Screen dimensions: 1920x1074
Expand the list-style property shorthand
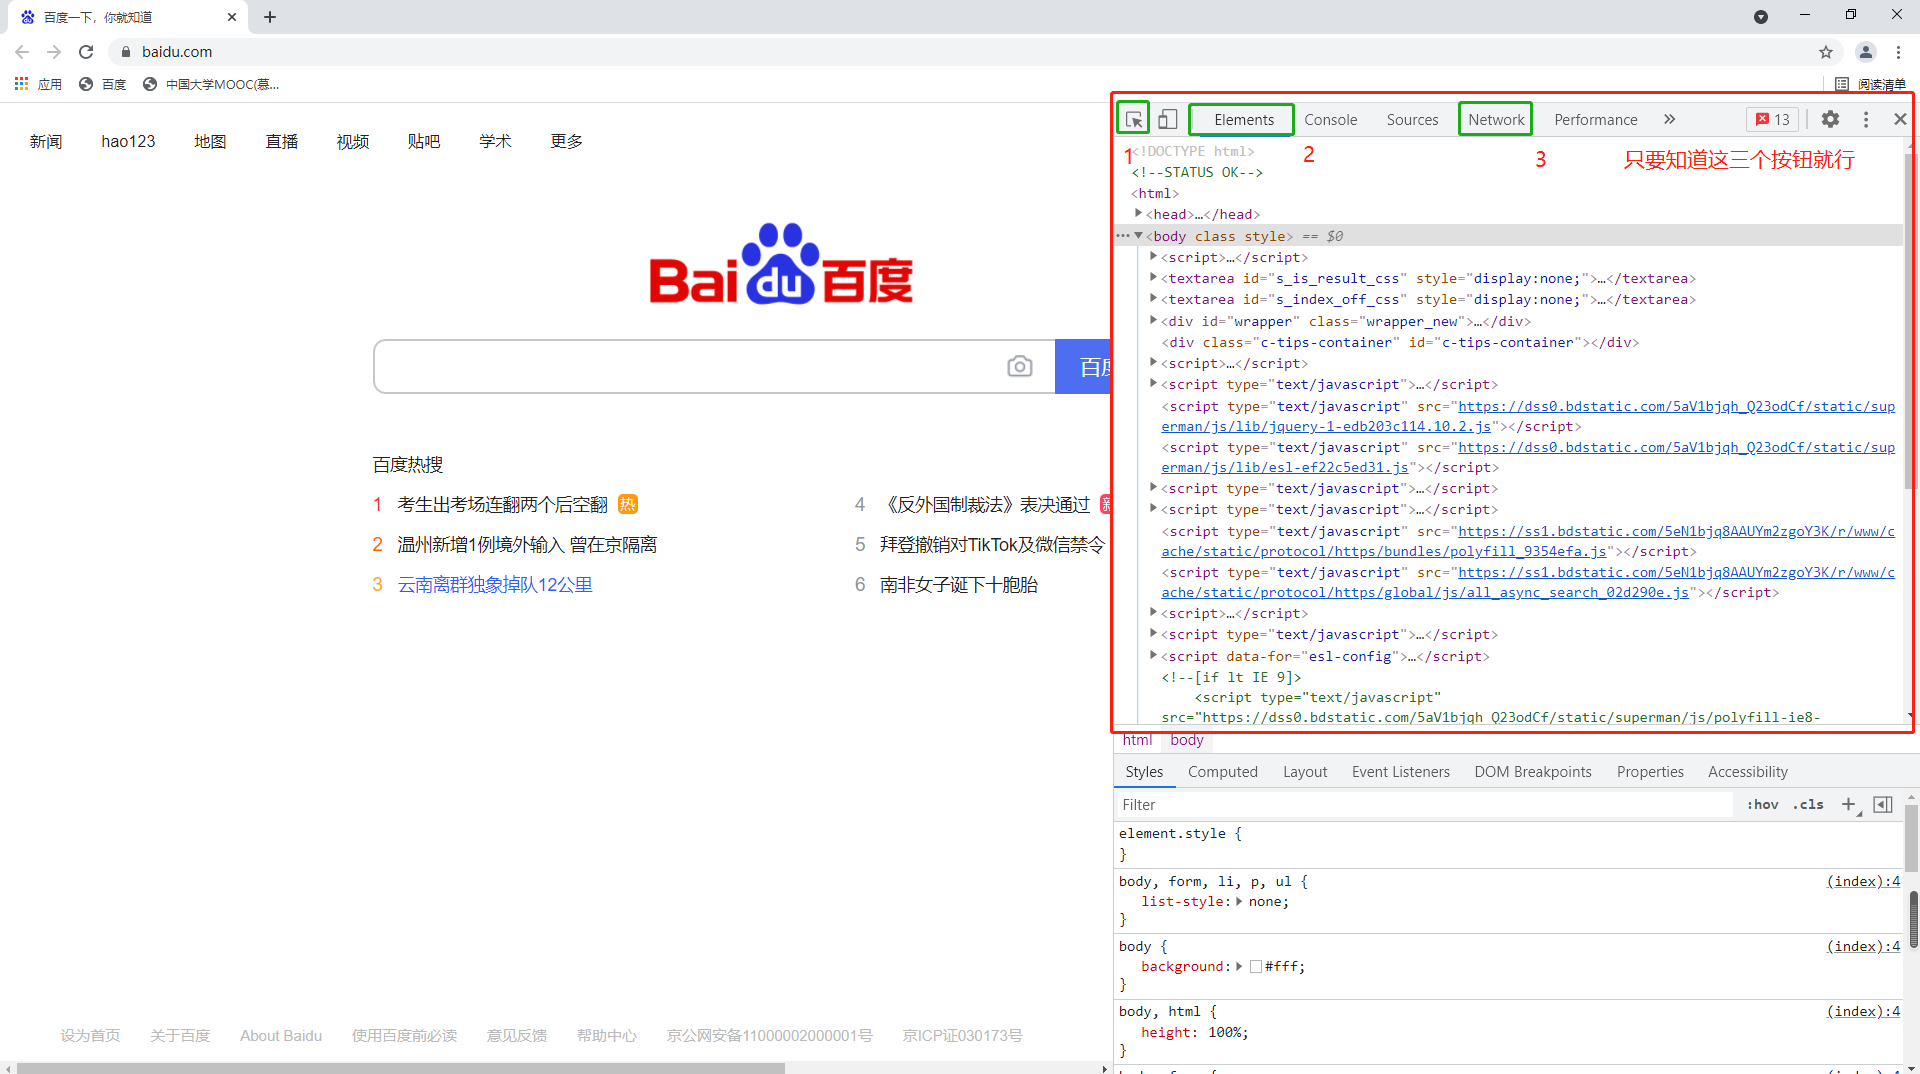pyautogui.click(x=1239, y=901)
